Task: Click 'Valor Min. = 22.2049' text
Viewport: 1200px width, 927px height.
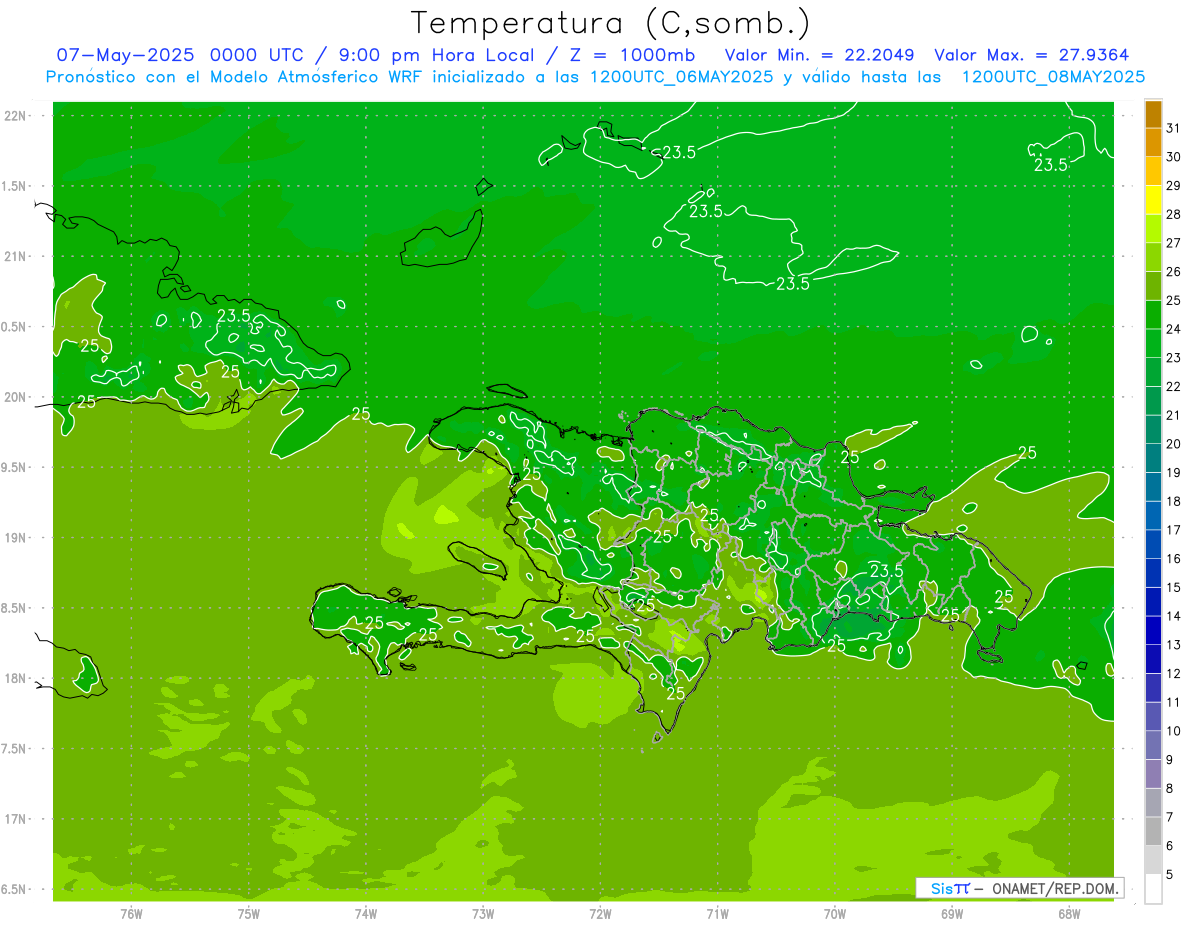Action: (819, 55)
